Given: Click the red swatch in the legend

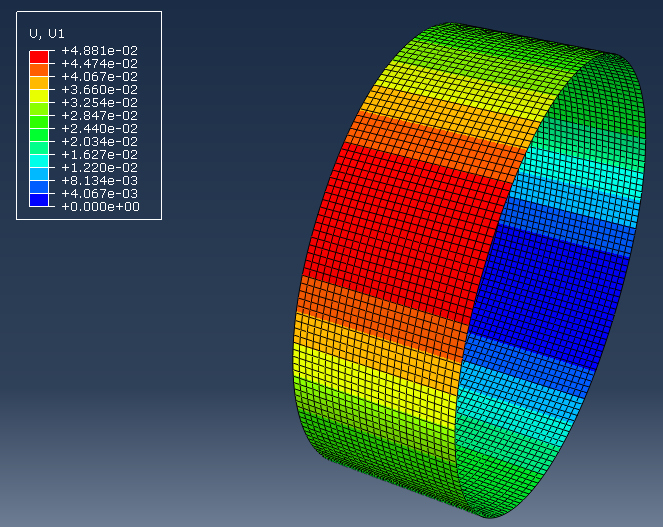Looking at the screenshot, I should pyautogui.click(x=39, y=57).
